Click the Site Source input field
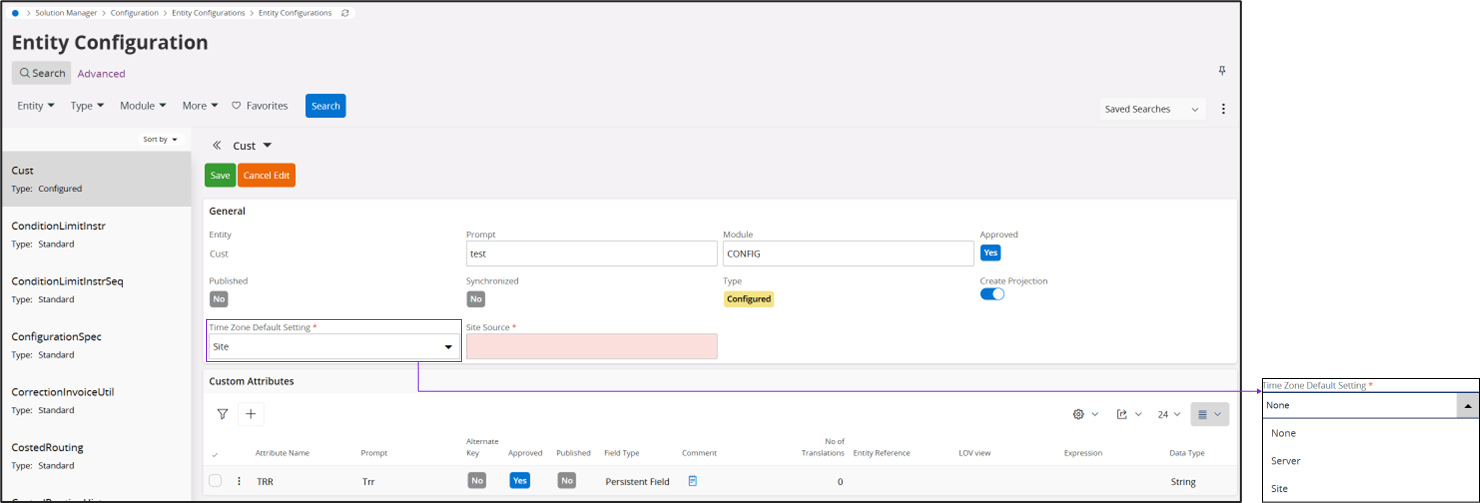 coord(591,346)
